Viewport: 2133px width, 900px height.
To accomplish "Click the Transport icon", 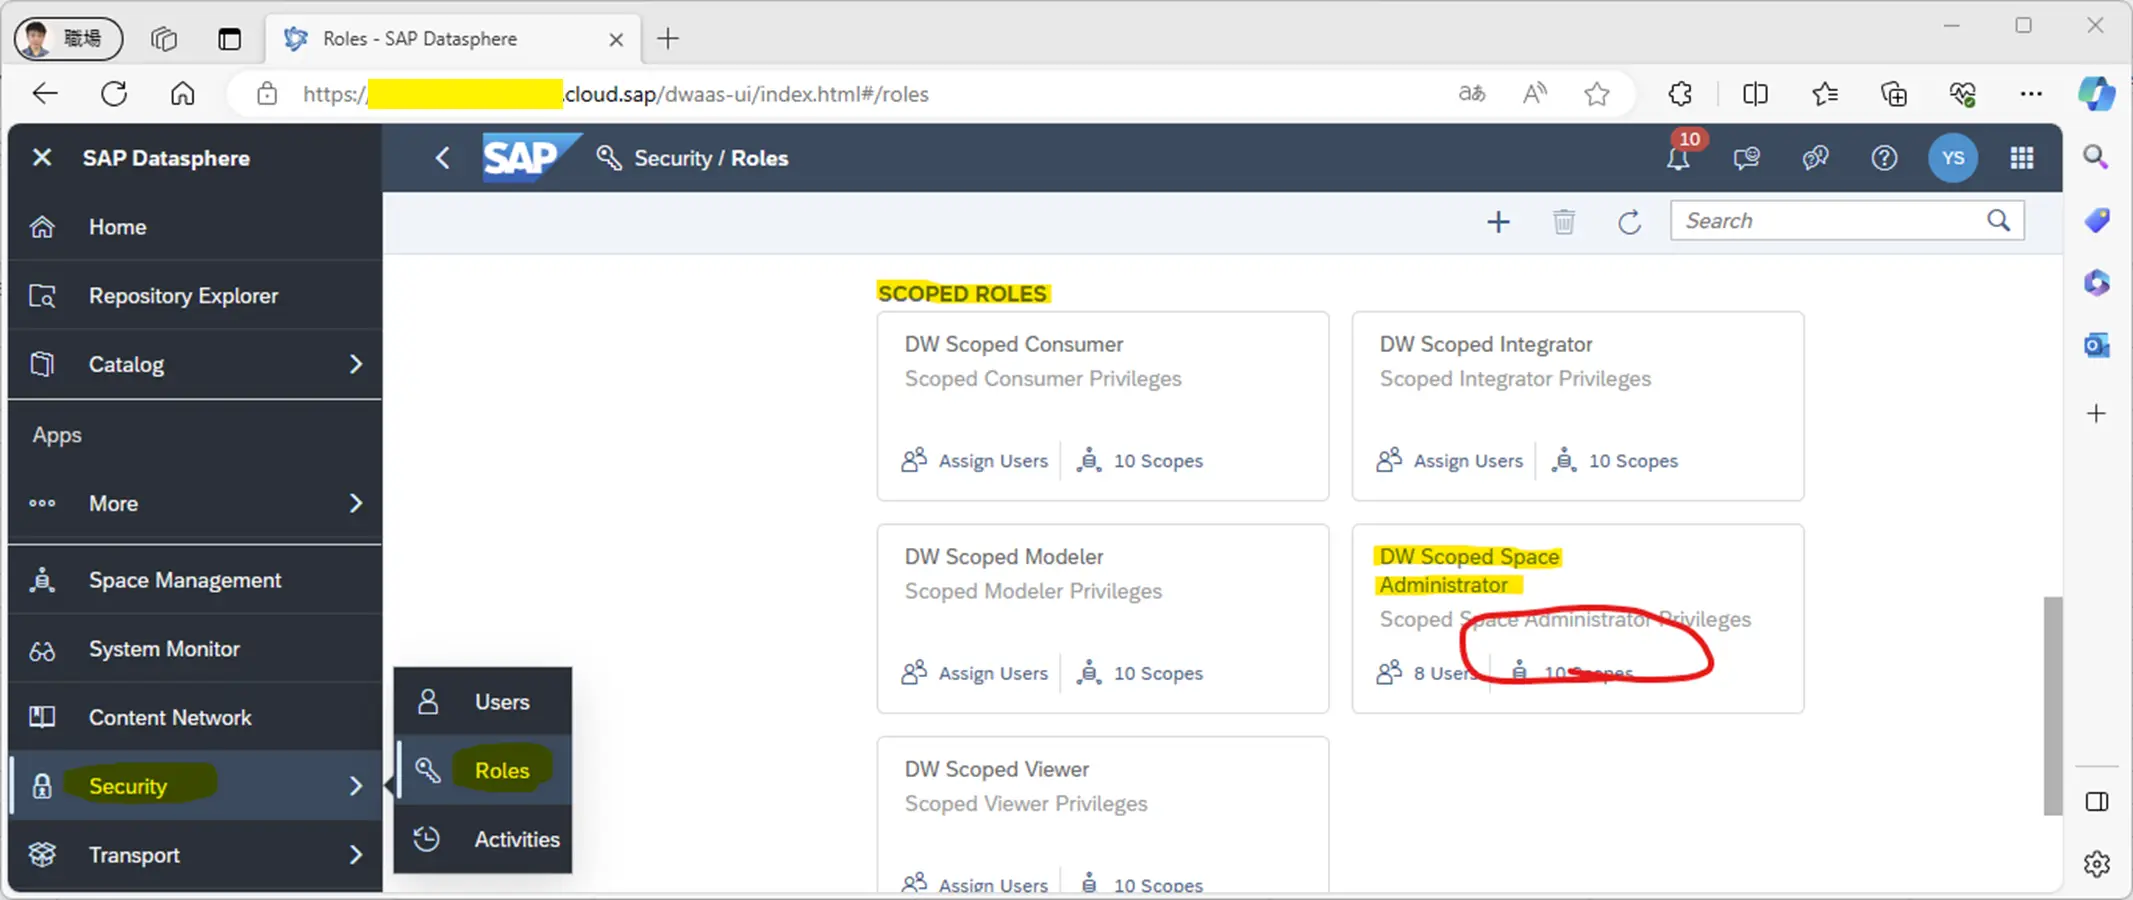I will coord(42,855).
